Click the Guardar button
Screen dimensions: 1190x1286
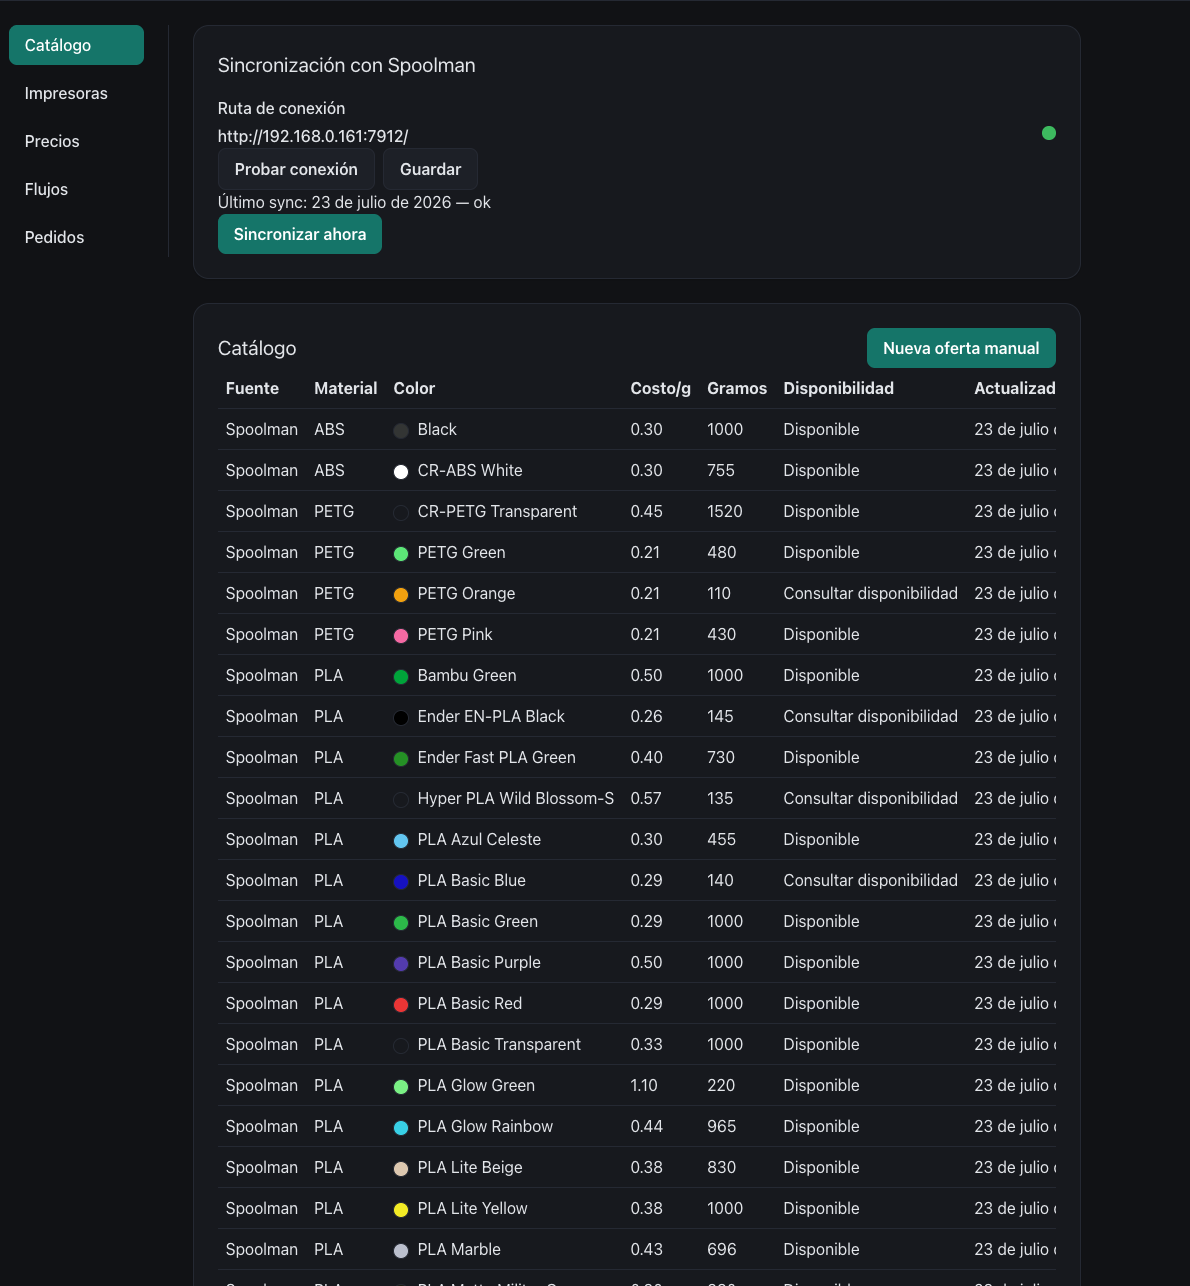(x=430, y=169)
